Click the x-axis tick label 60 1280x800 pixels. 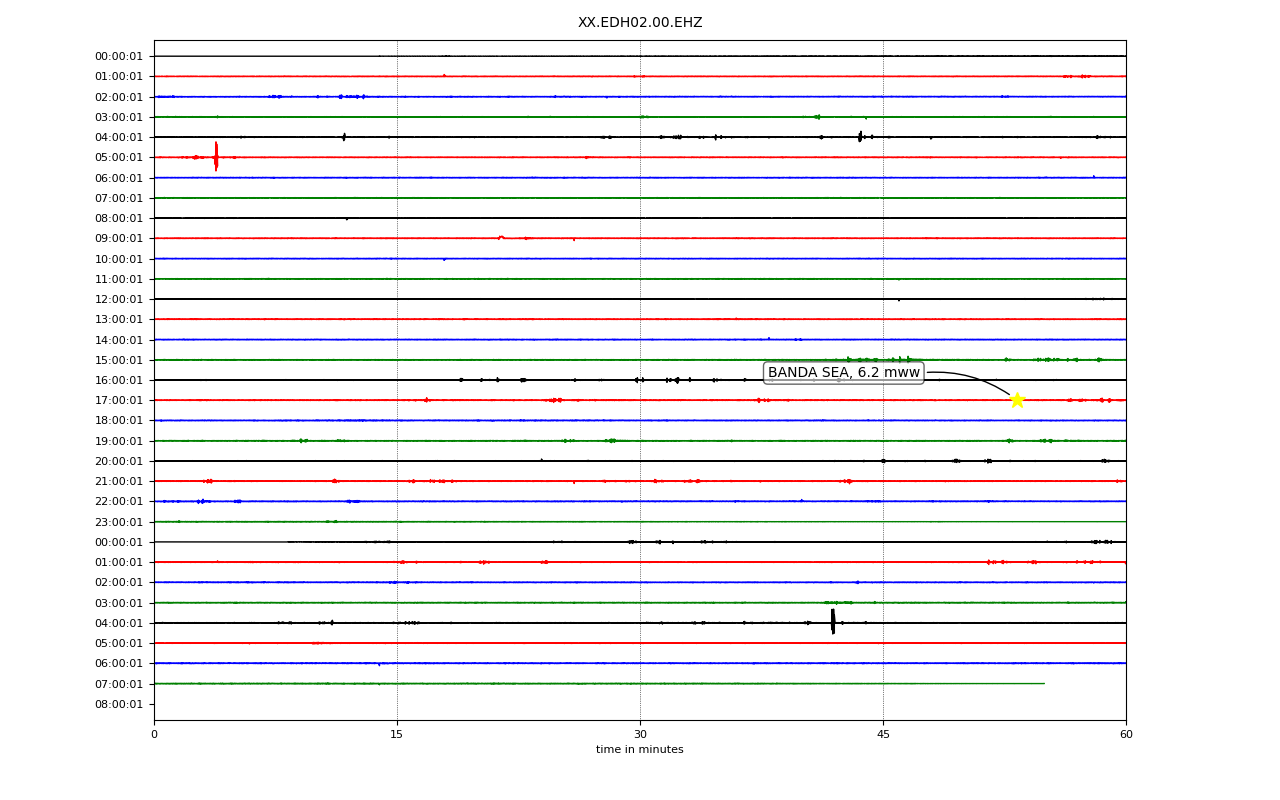click(x=1126, y=735)
